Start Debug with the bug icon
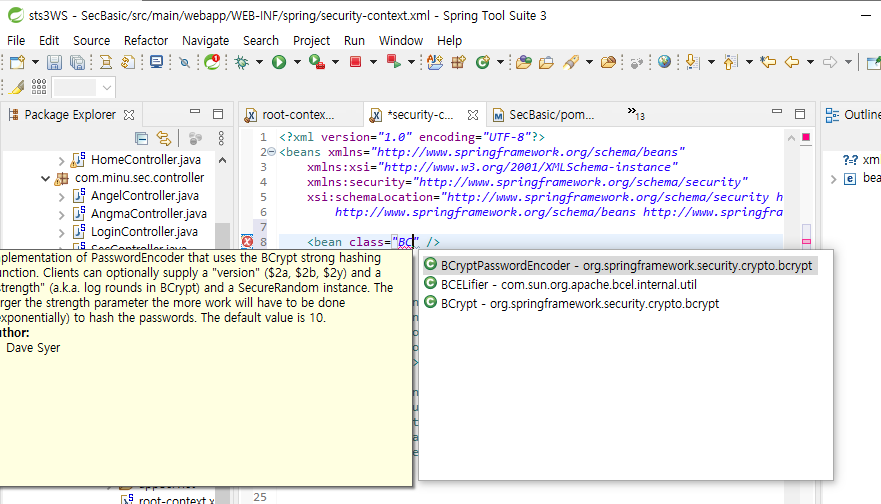 (242, 62)
